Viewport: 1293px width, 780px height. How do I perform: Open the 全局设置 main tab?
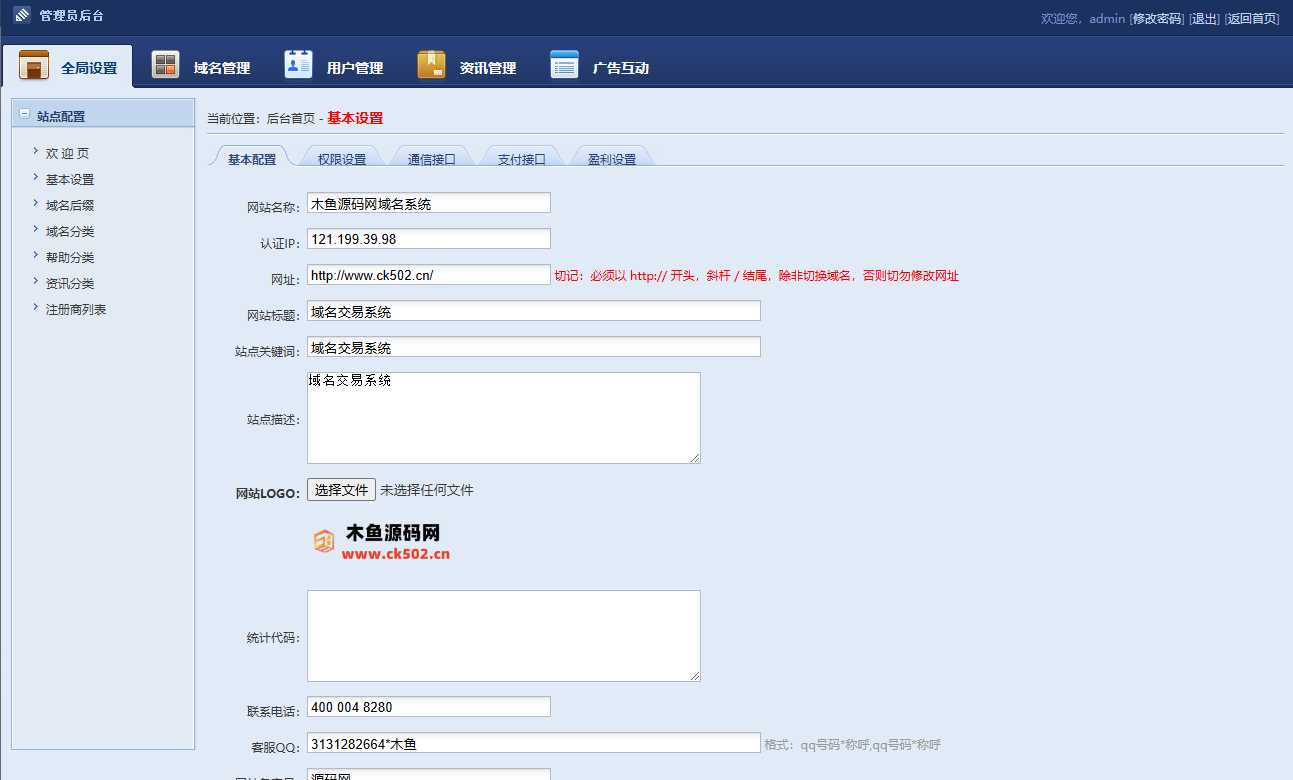(68, 66)
